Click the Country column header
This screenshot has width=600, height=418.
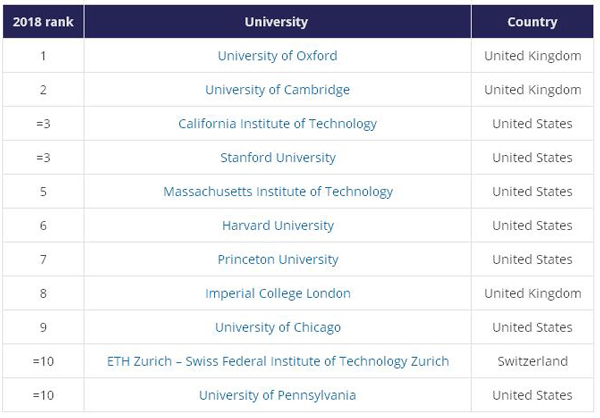(532, 22)
